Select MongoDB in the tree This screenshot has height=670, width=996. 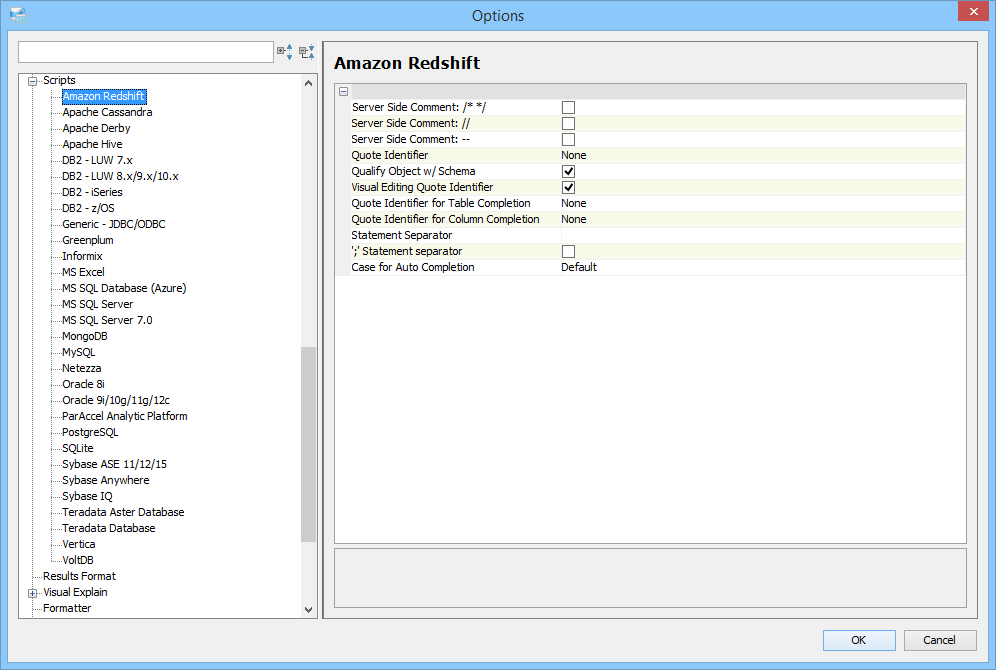(84, 336)
